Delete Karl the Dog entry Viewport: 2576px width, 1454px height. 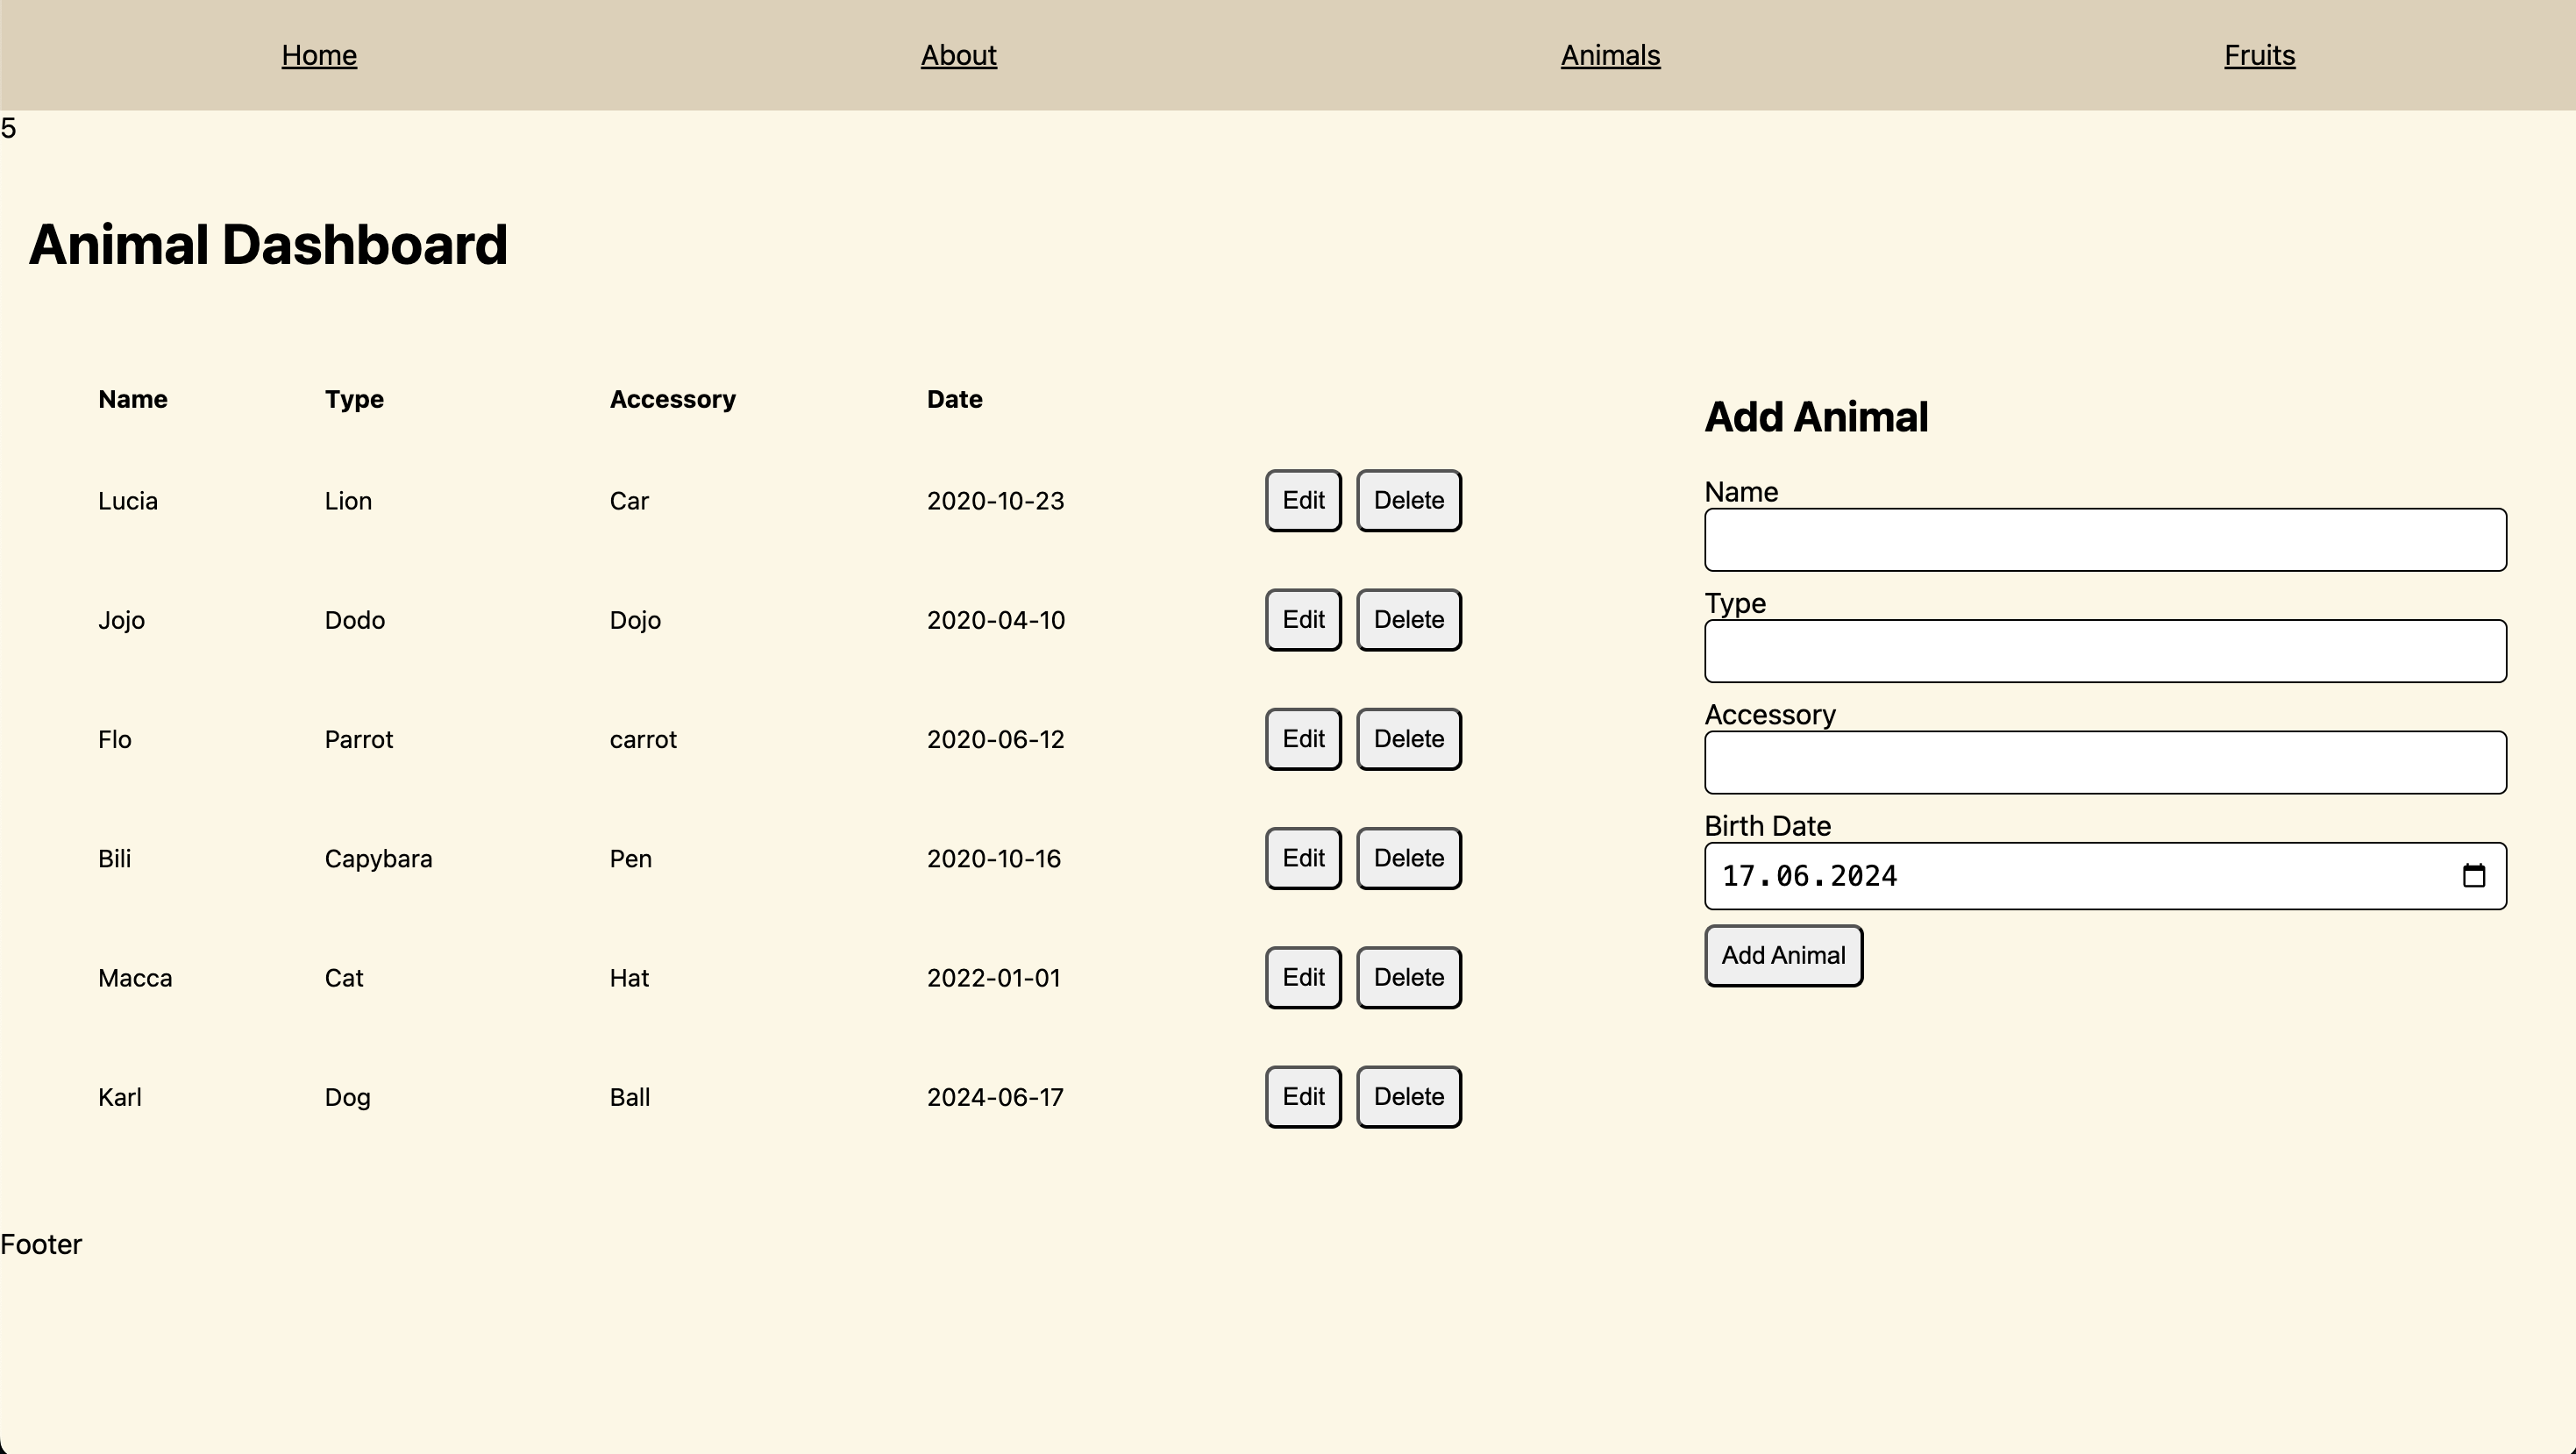[1408, 1097]
